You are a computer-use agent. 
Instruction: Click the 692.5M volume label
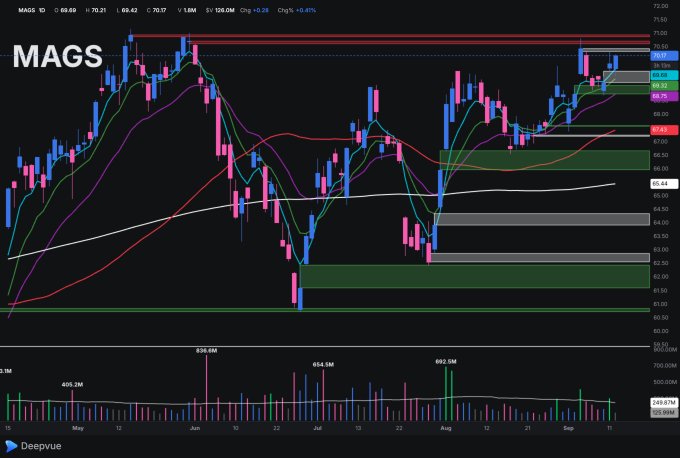pos(446,361)
